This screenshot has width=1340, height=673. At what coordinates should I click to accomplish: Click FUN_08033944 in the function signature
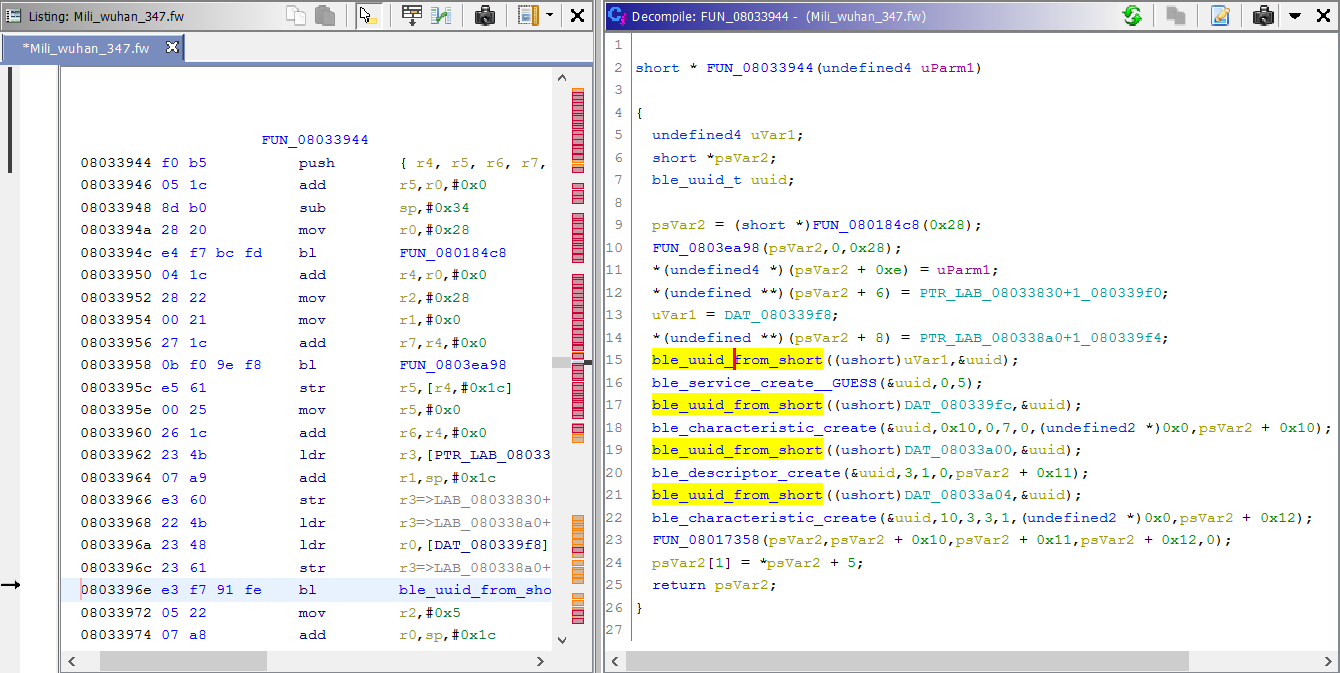(761, 68)
